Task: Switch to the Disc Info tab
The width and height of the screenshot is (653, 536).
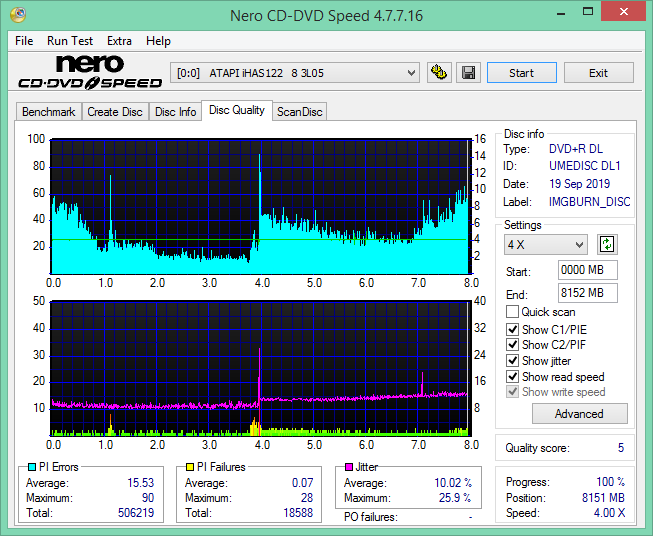Action: 175,112
